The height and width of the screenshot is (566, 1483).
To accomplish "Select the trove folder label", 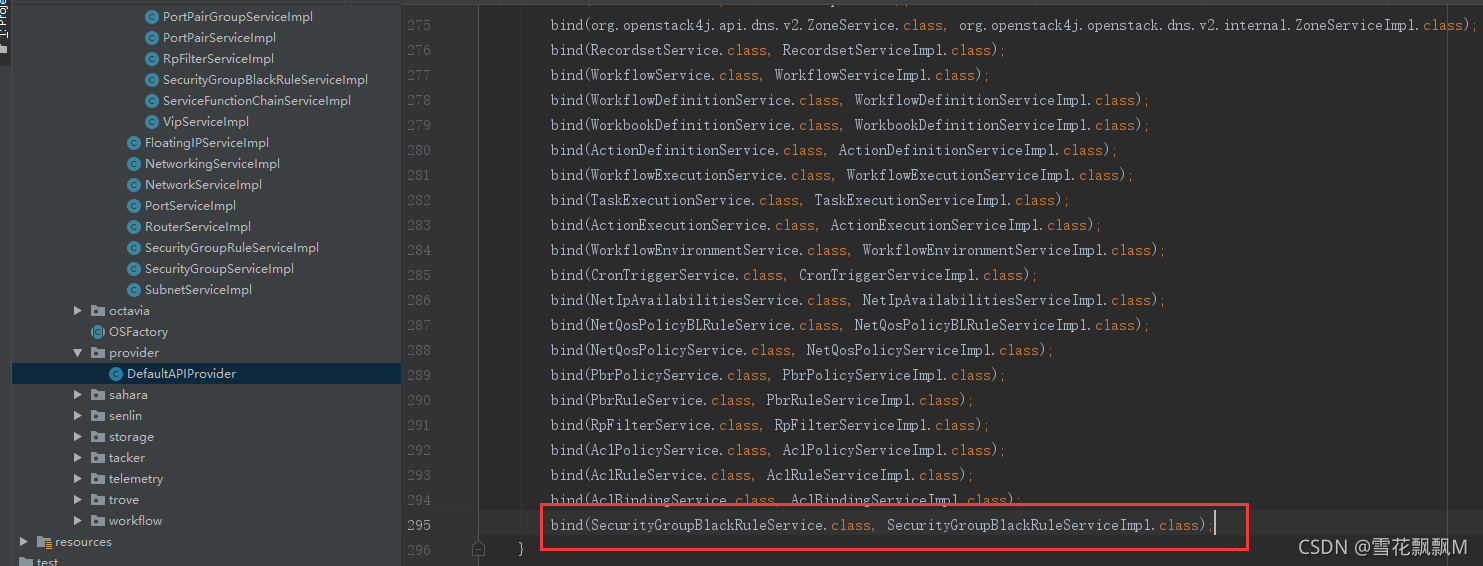I will pyautogui.click(x=124, y=500).
